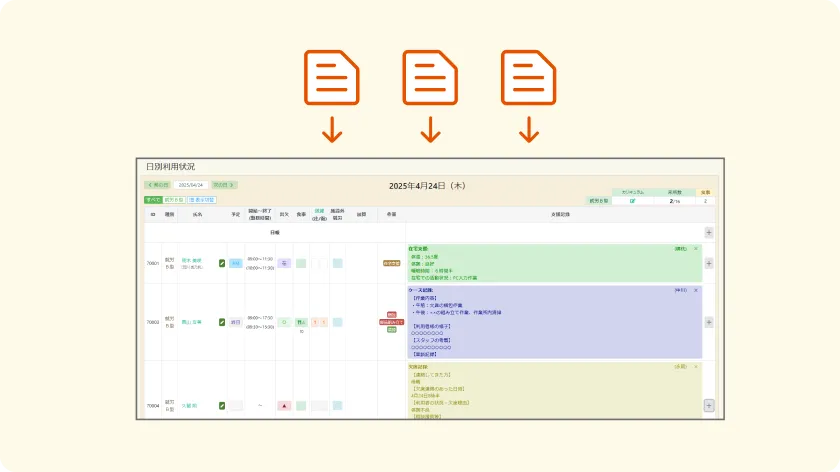
Task: Toggle the display switch button beside filters
Action: [202, 200]
